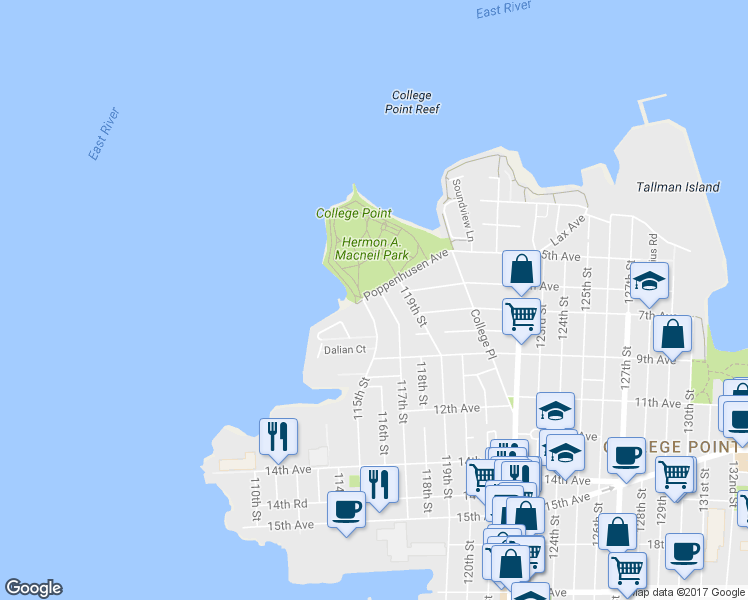The image size is (748, 600).
Task: Select the Tallman Island label
Action: (x=678, y=187)
